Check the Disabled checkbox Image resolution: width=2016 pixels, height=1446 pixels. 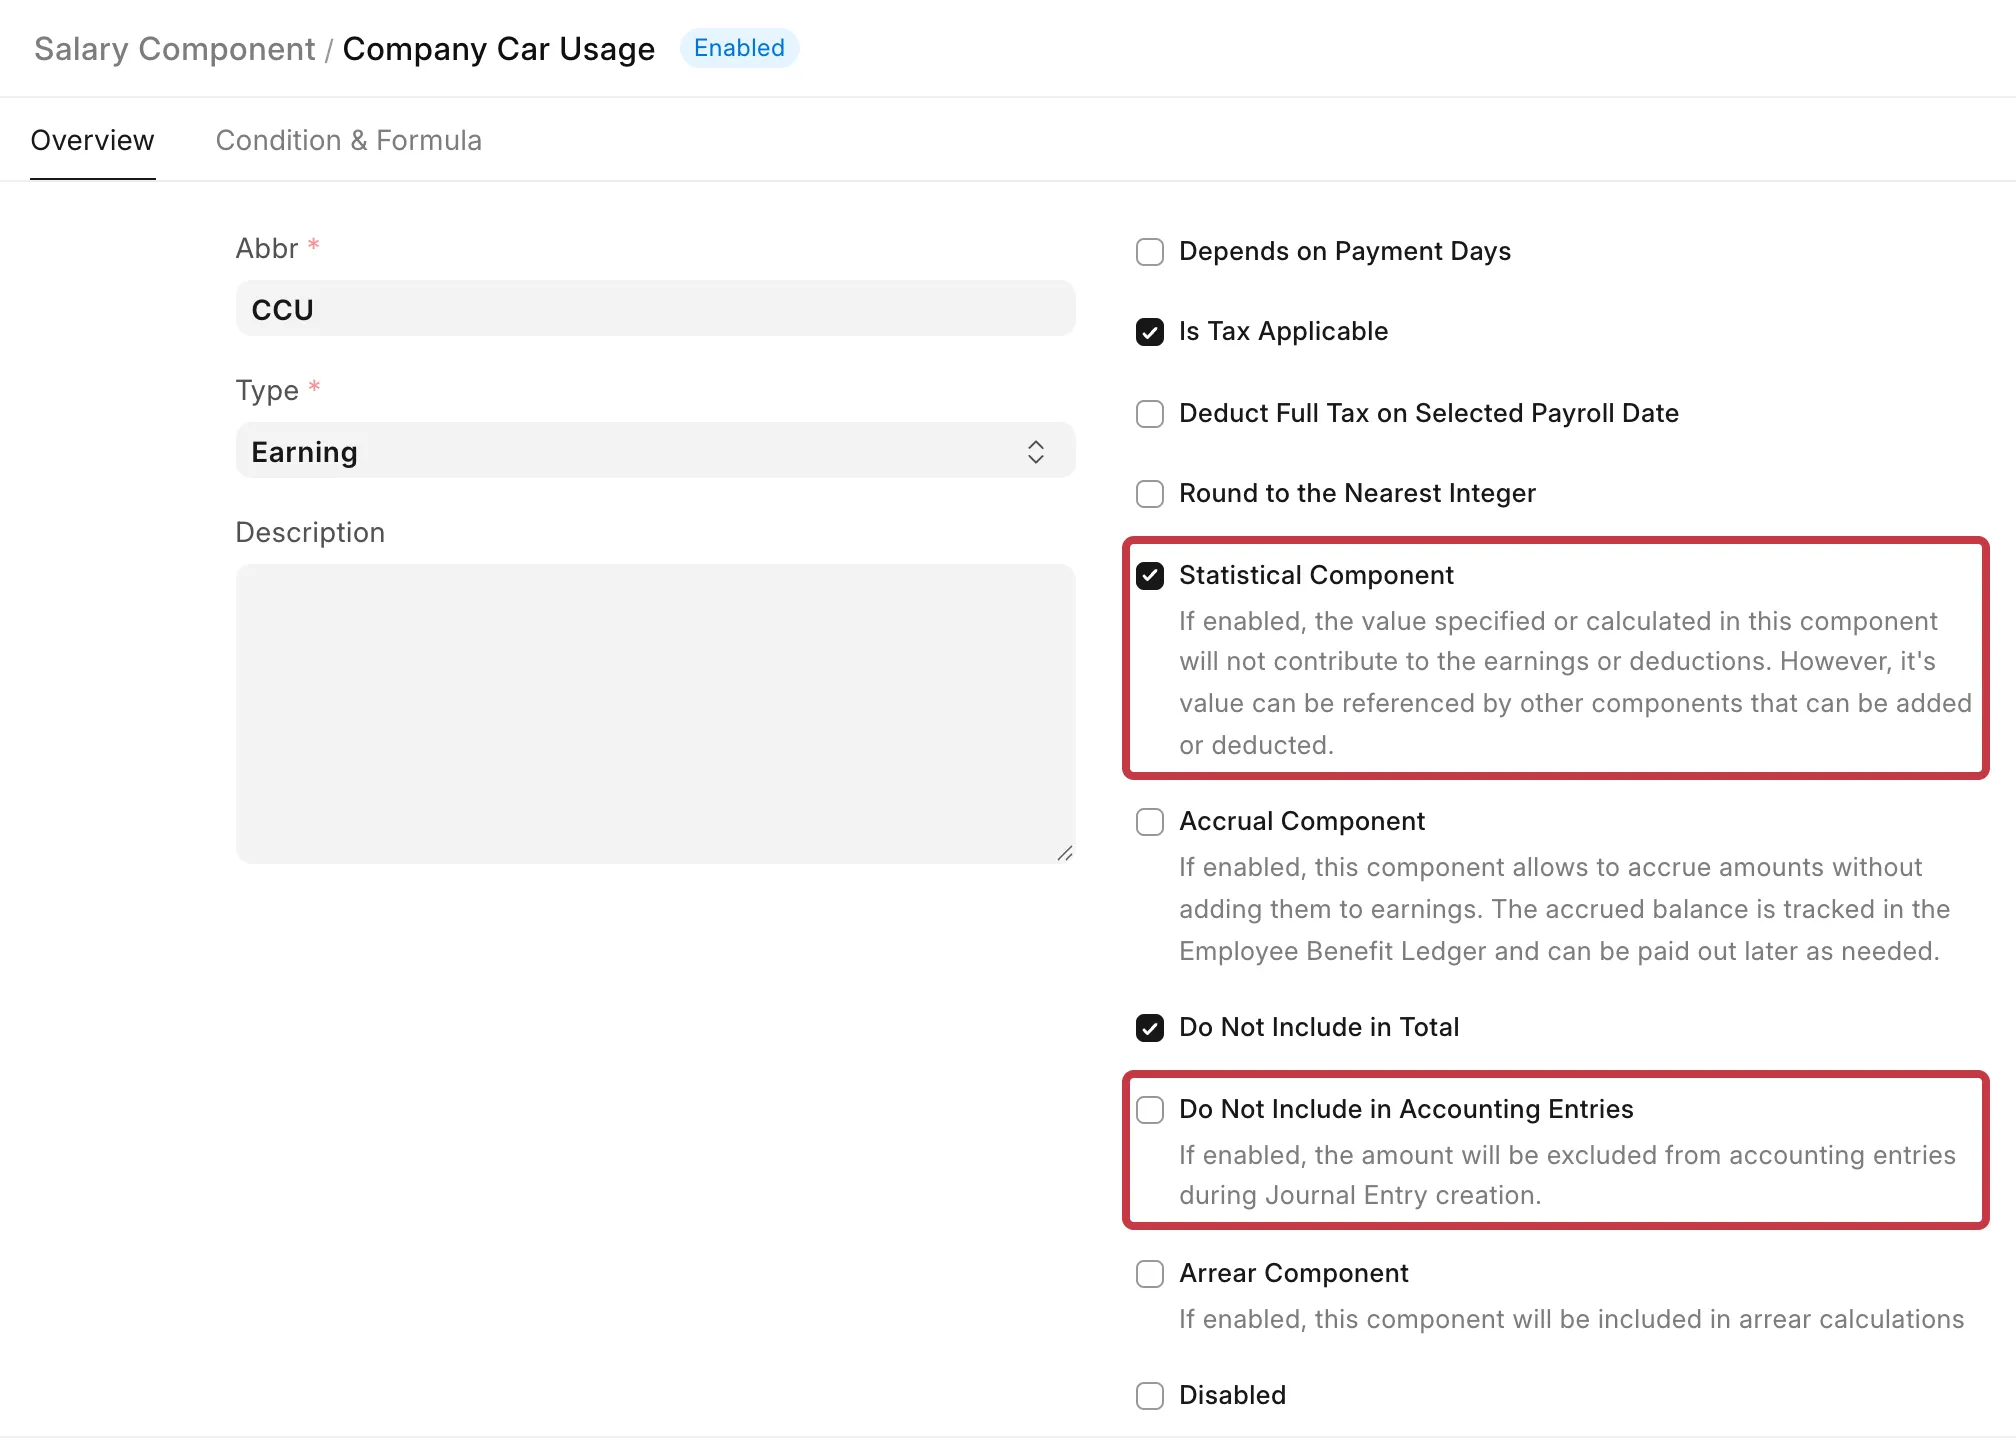point(1150,1396)
